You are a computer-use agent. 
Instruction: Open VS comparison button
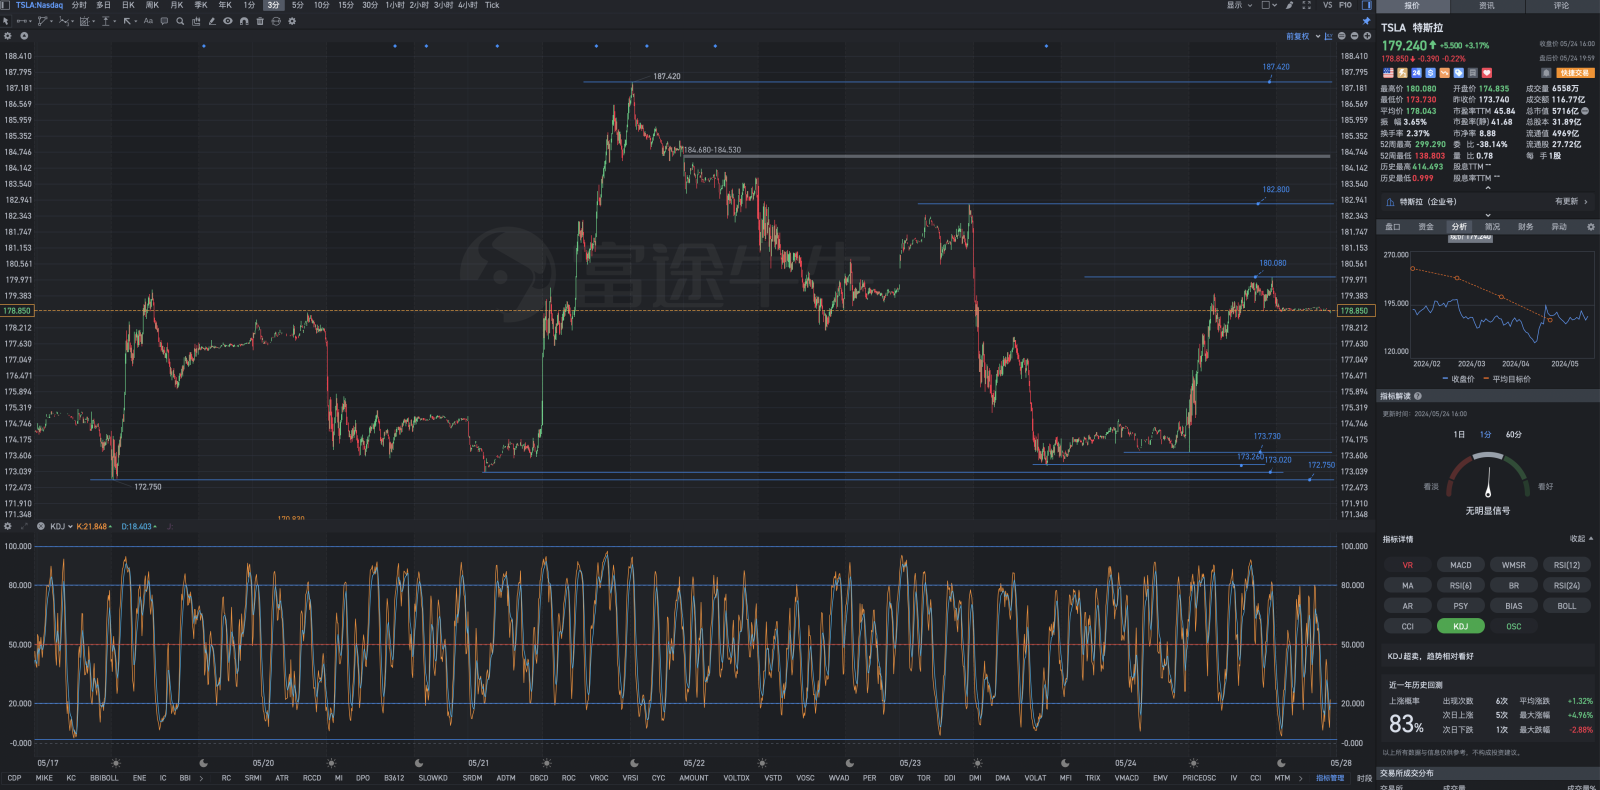[x=1327, y=5]
